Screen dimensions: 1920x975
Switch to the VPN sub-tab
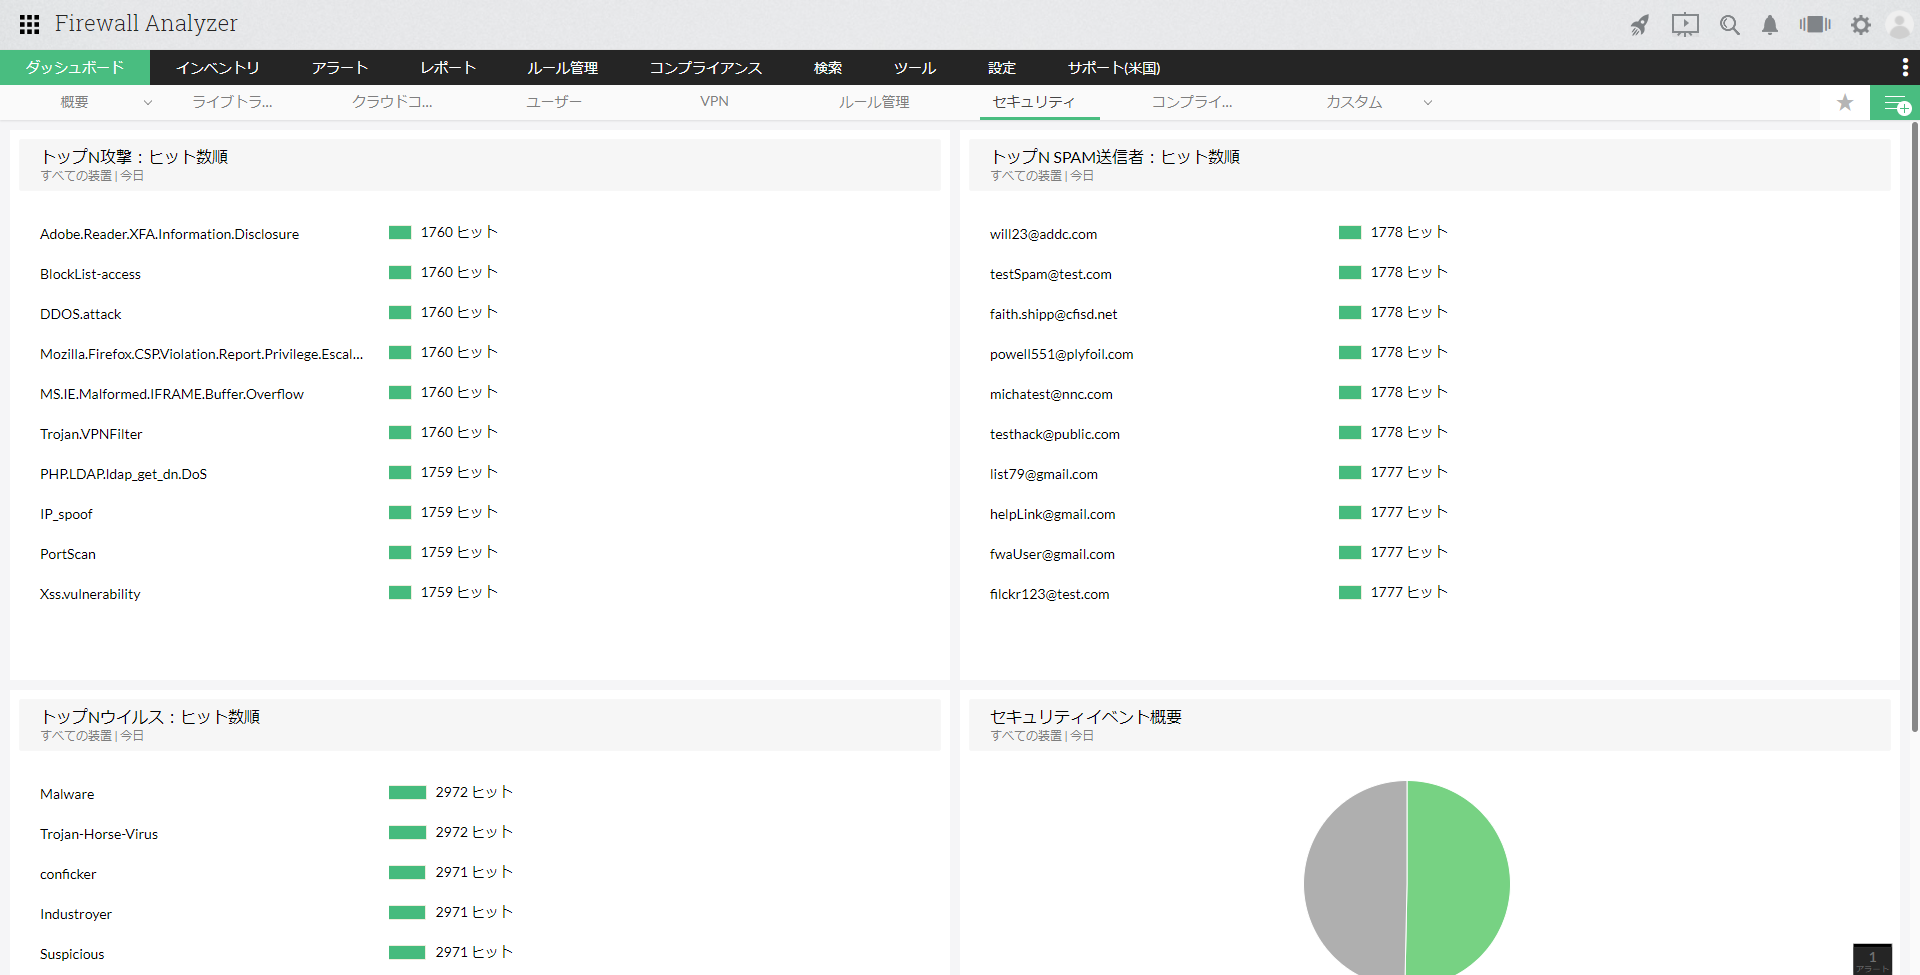[x=714, y=102]
